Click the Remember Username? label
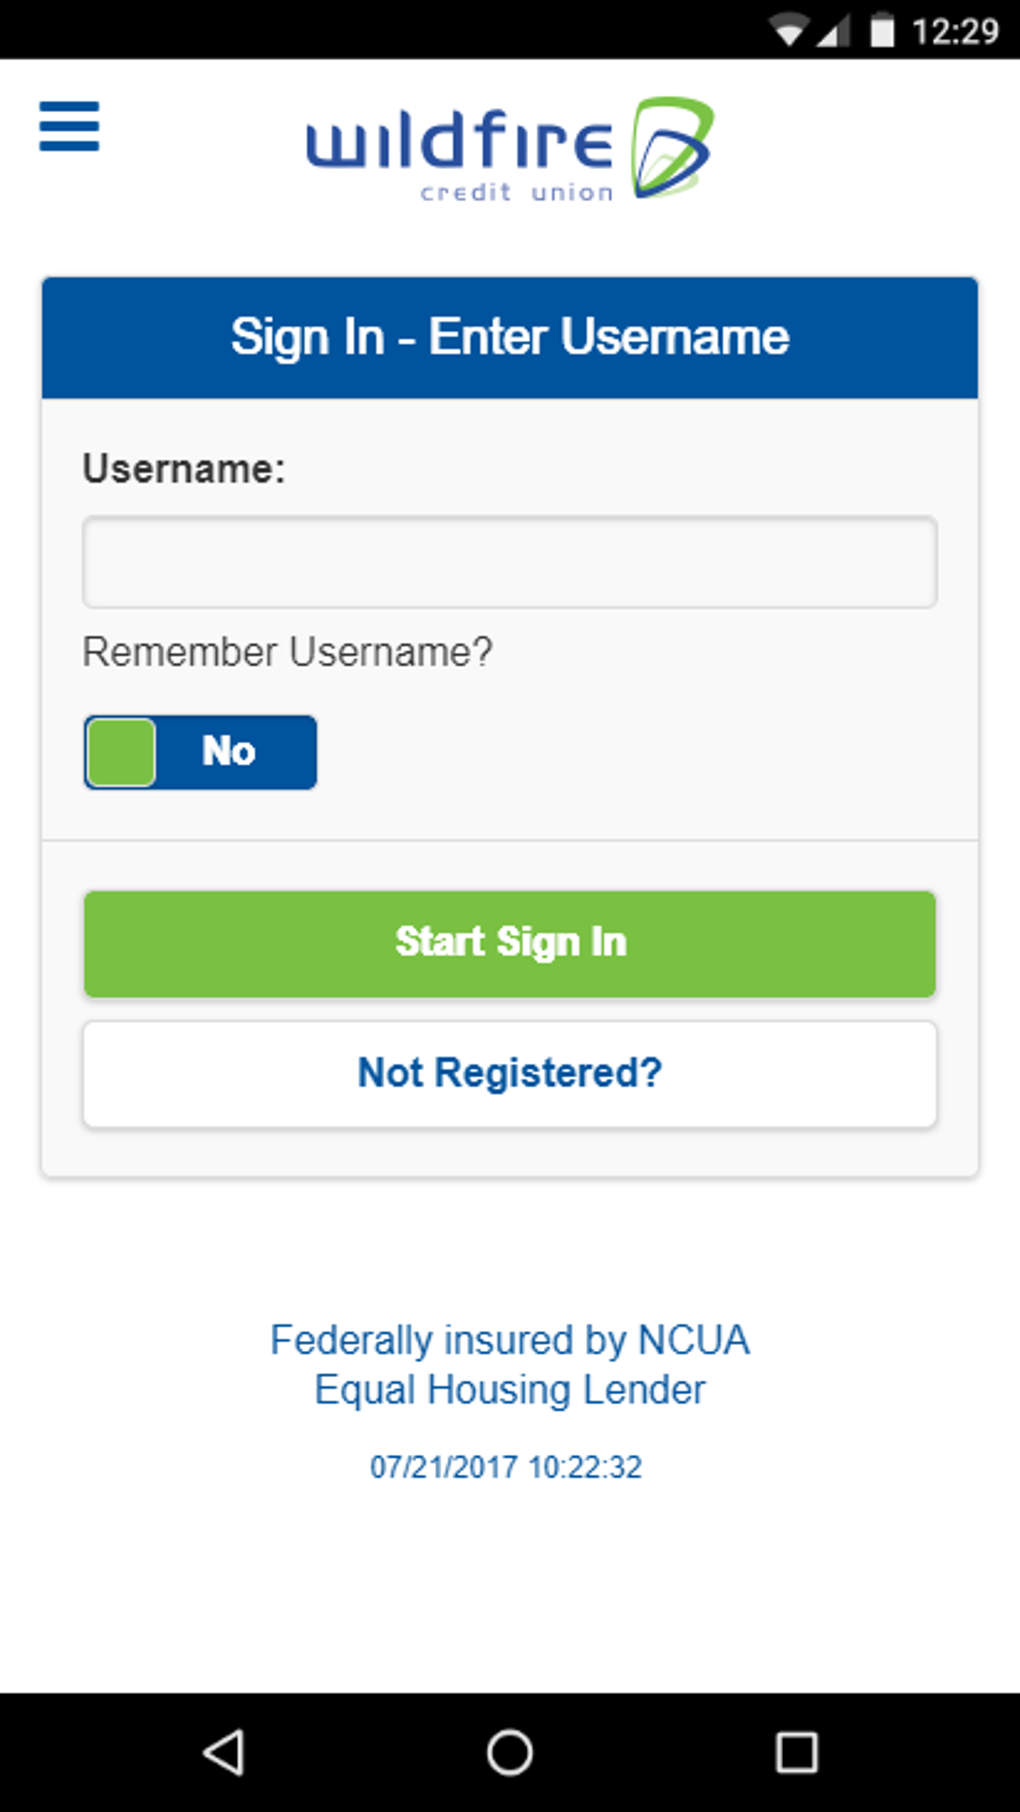 point(288,652)
